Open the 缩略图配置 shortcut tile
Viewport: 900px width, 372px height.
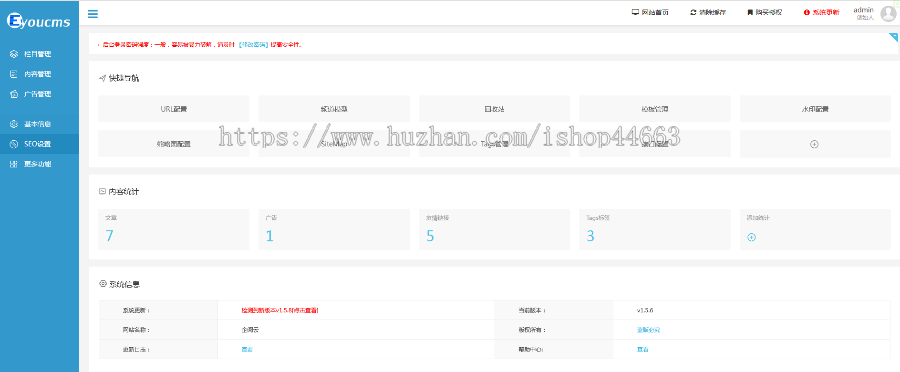pos(173,144)
